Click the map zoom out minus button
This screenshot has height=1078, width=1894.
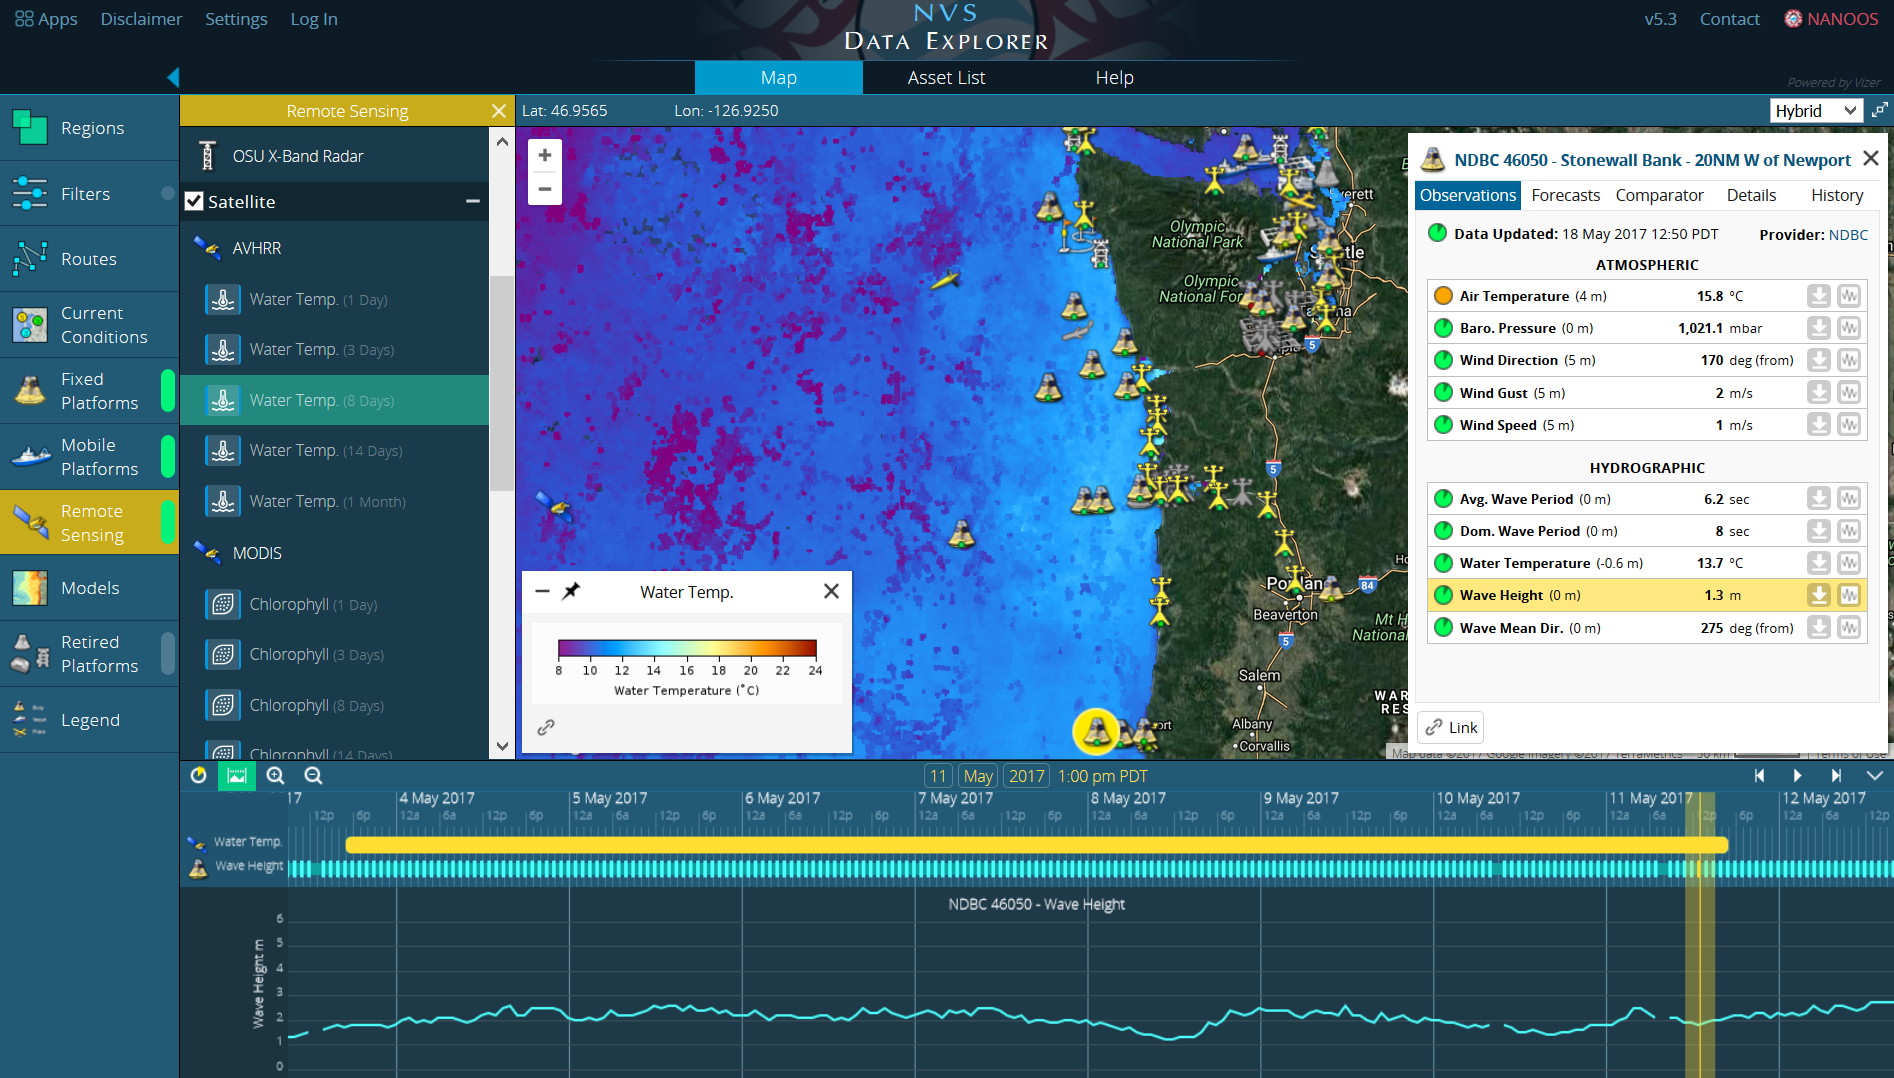[545, 188]
